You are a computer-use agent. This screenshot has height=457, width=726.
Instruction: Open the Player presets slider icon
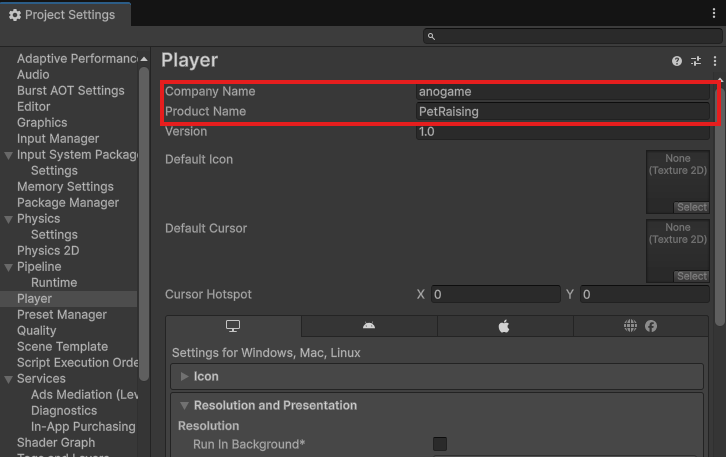pyautogui.click(x=696, y=61)
